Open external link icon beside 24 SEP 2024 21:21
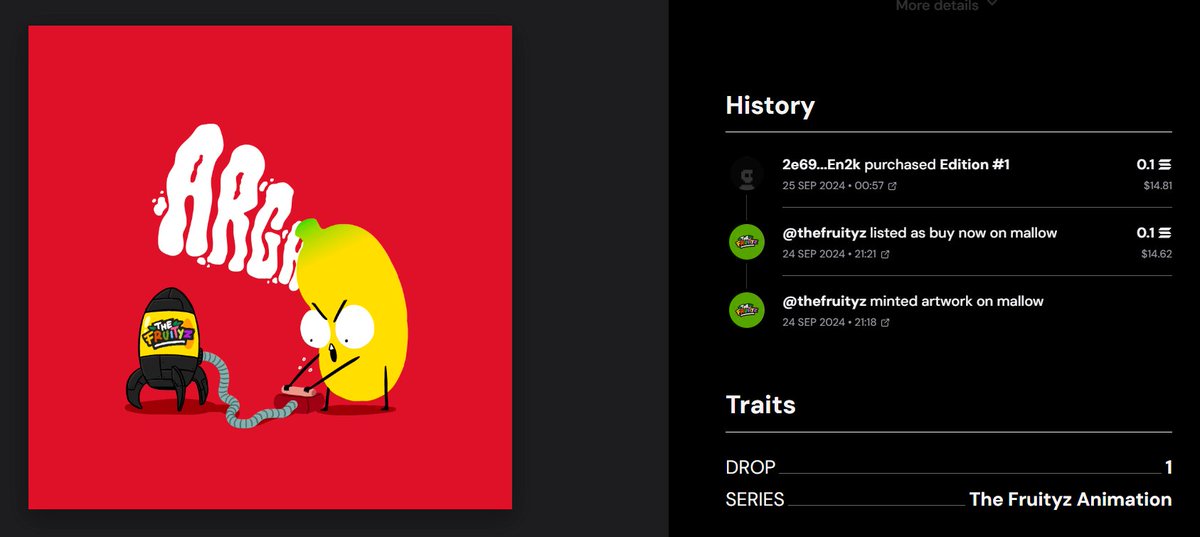This screenshot has height=537, width=1200. [886, 254]
